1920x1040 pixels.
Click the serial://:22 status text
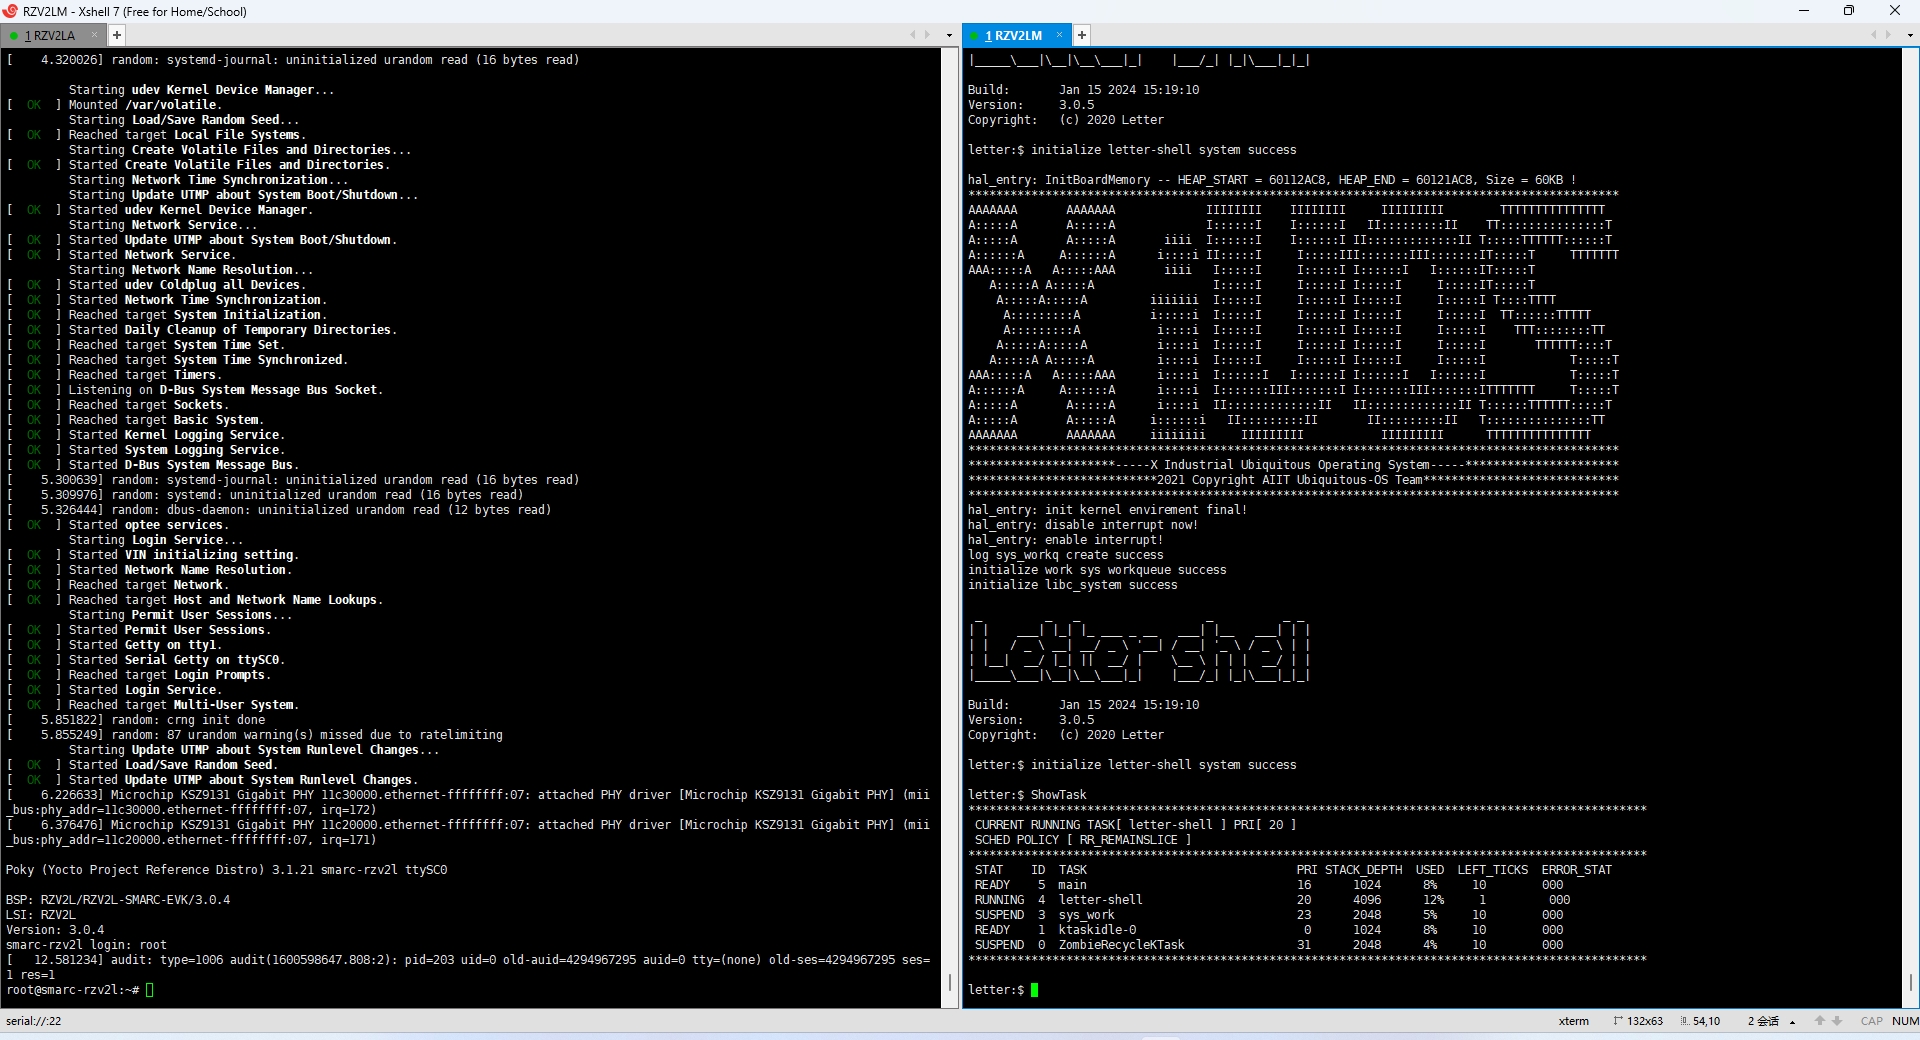click(34, 1021)
